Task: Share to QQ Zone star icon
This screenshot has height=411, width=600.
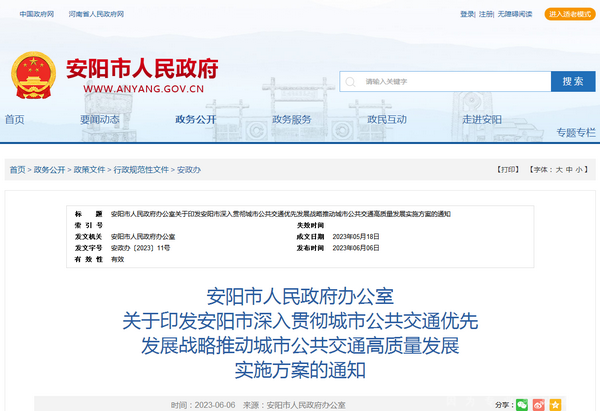Action: point(555,404)
